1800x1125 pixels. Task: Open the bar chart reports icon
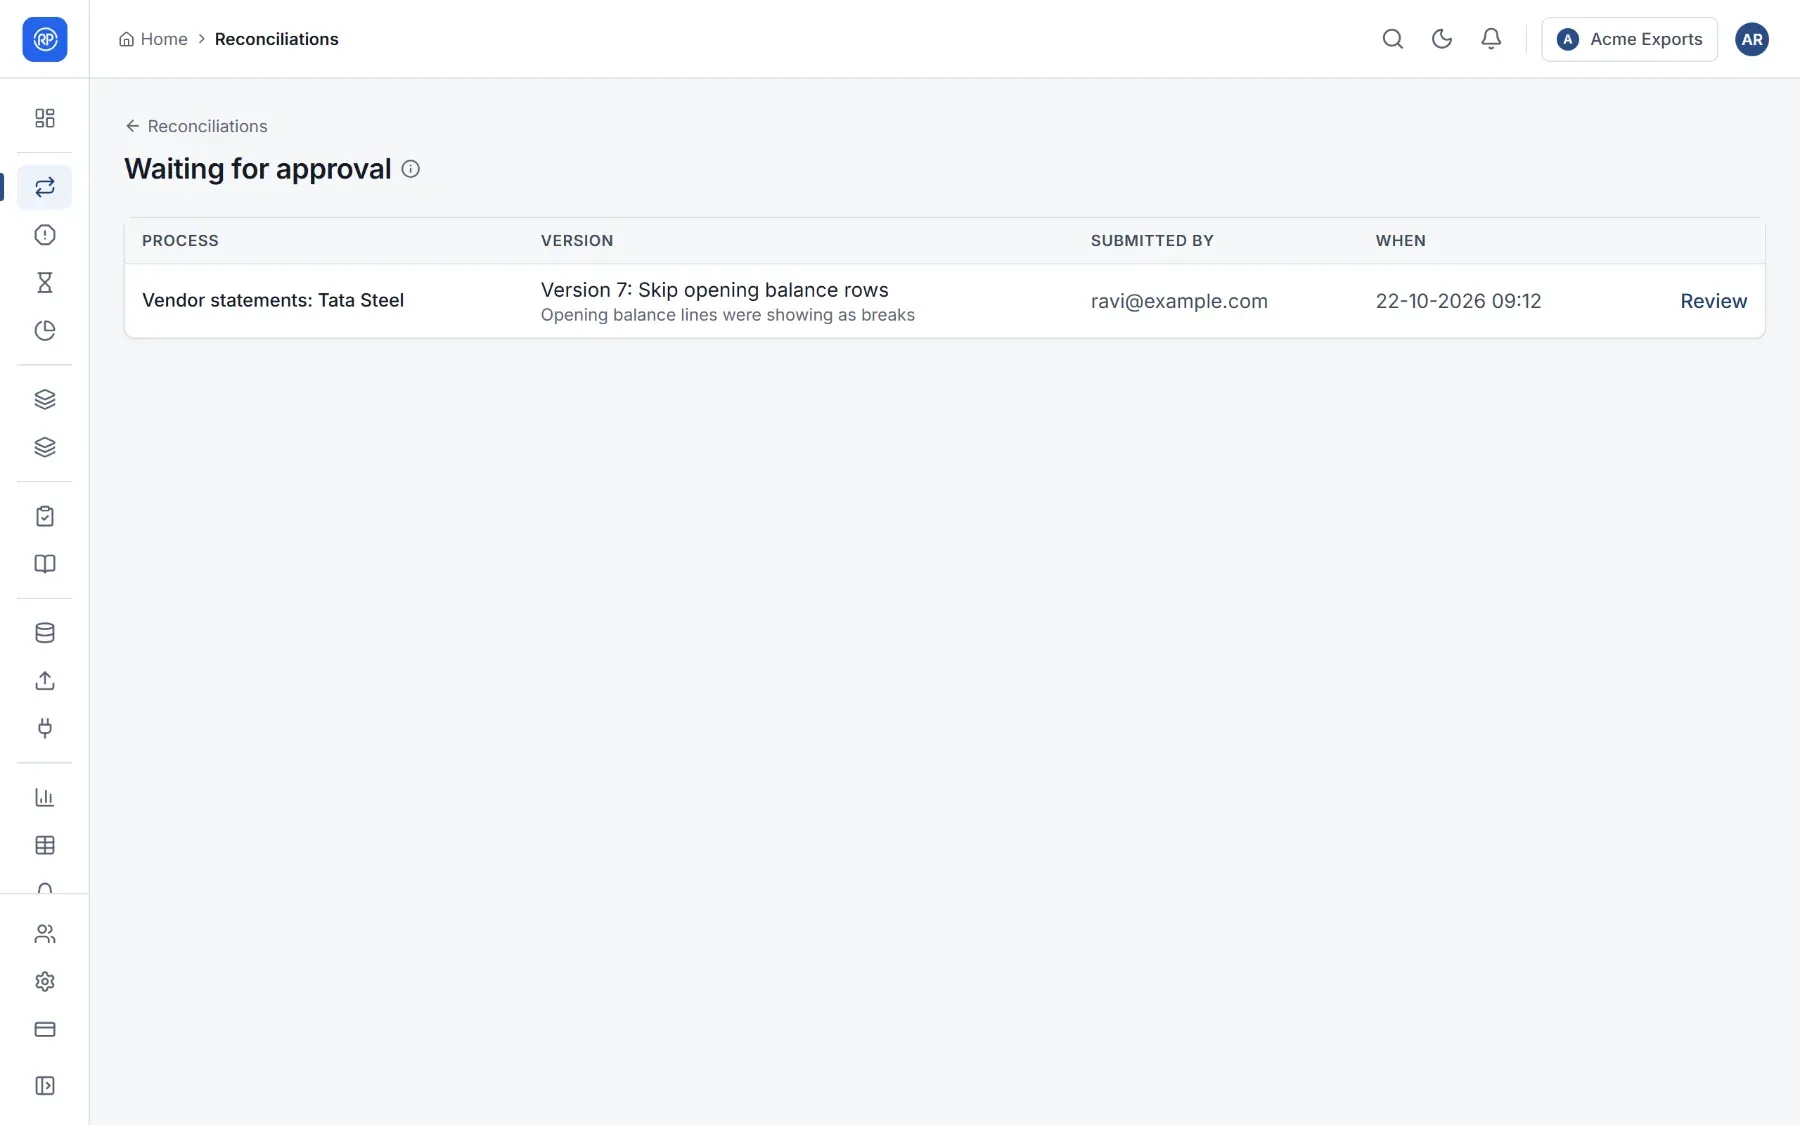point(45,797)
